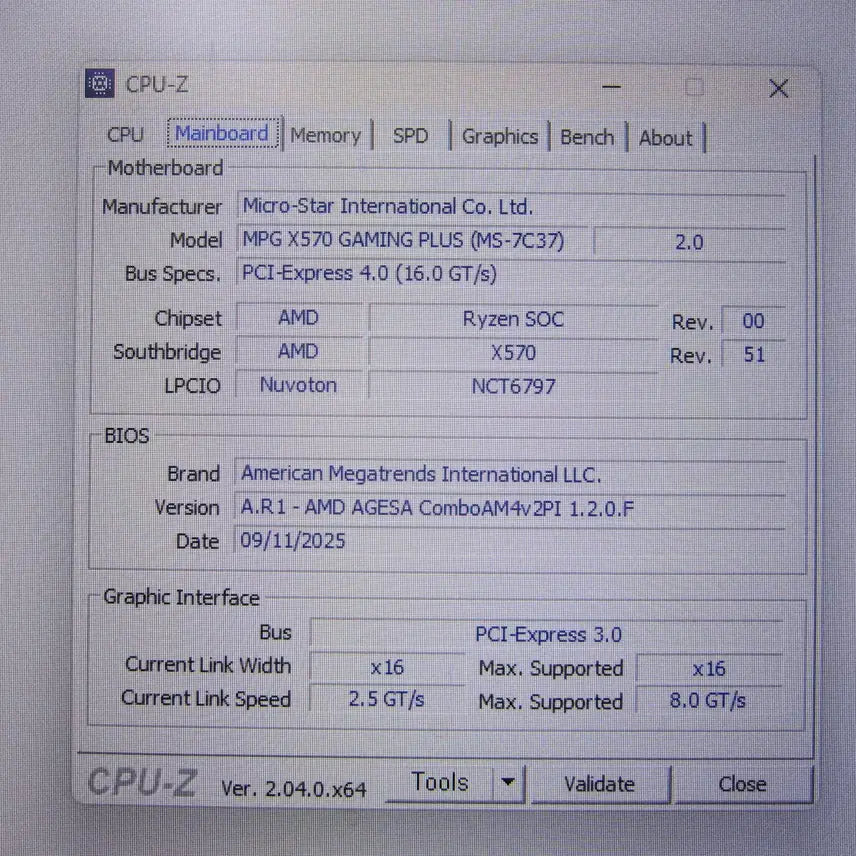Click the graphic bus value PCI-Express 3.0
Viewport: 856px width, 856px height.
tap(548, 634)
